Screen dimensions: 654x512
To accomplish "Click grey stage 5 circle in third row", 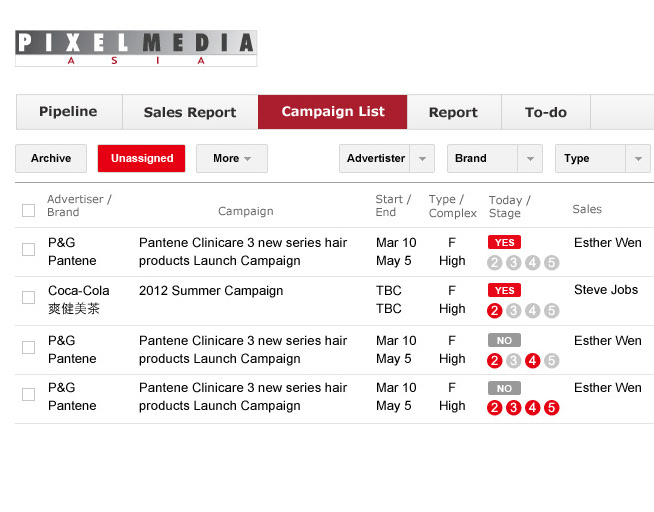I will pyautogui.click(x=551, y=361).
